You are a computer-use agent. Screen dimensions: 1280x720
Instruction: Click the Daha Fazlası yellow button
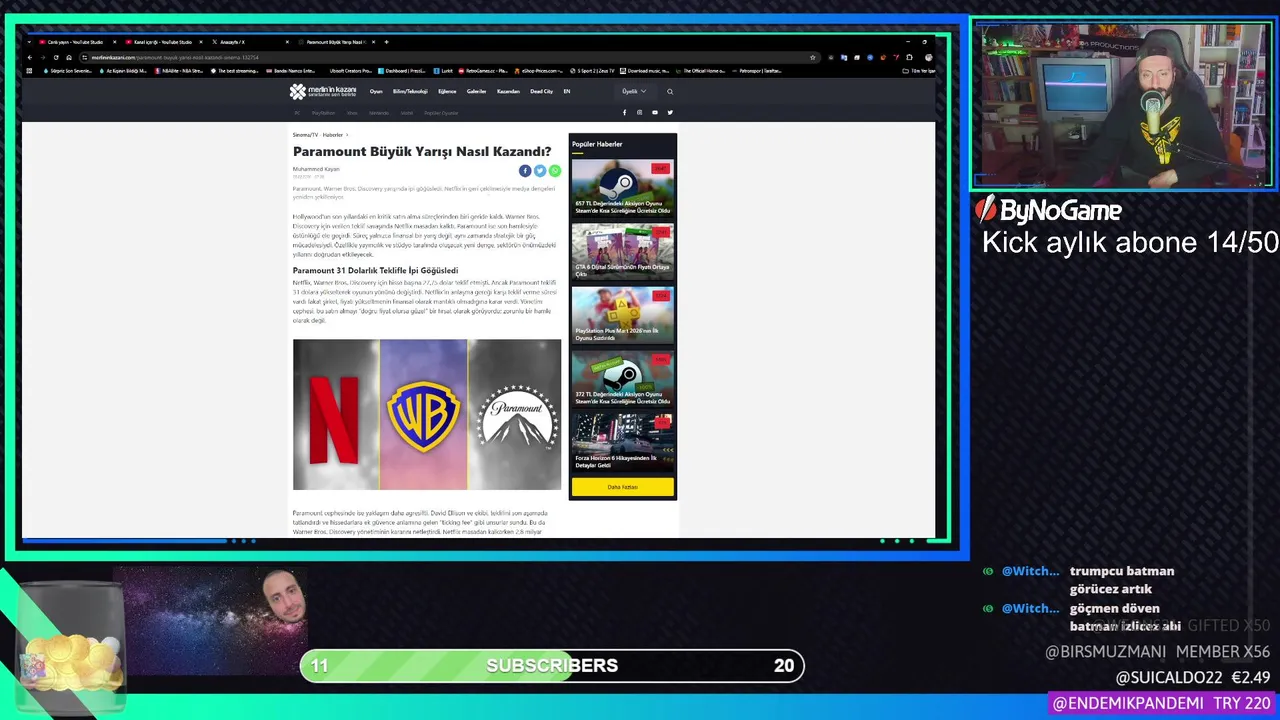point(622,487)
